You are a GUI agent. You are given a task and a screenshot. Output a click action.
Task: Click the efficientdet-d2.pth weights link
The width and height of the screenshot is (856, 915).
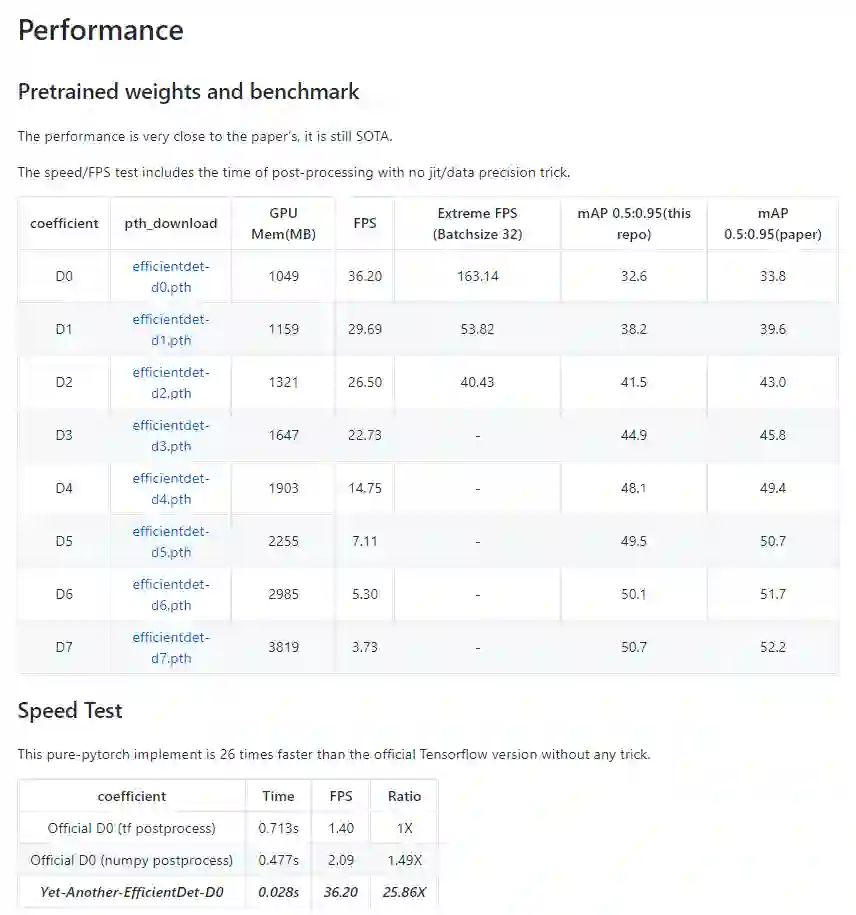point(171,382)
